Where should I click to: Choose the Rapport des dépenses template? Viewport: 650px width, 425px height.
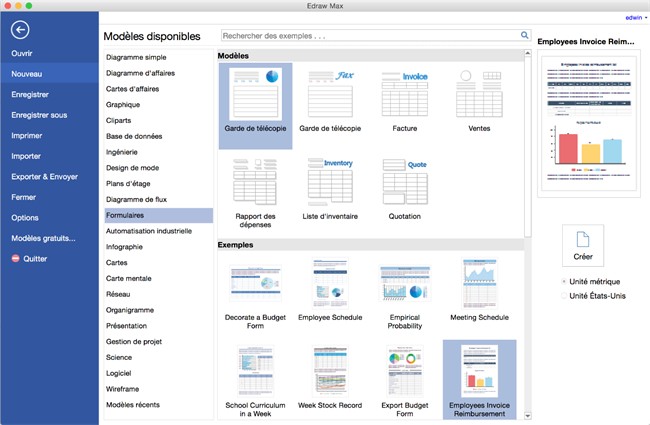(x=255, y=181)
